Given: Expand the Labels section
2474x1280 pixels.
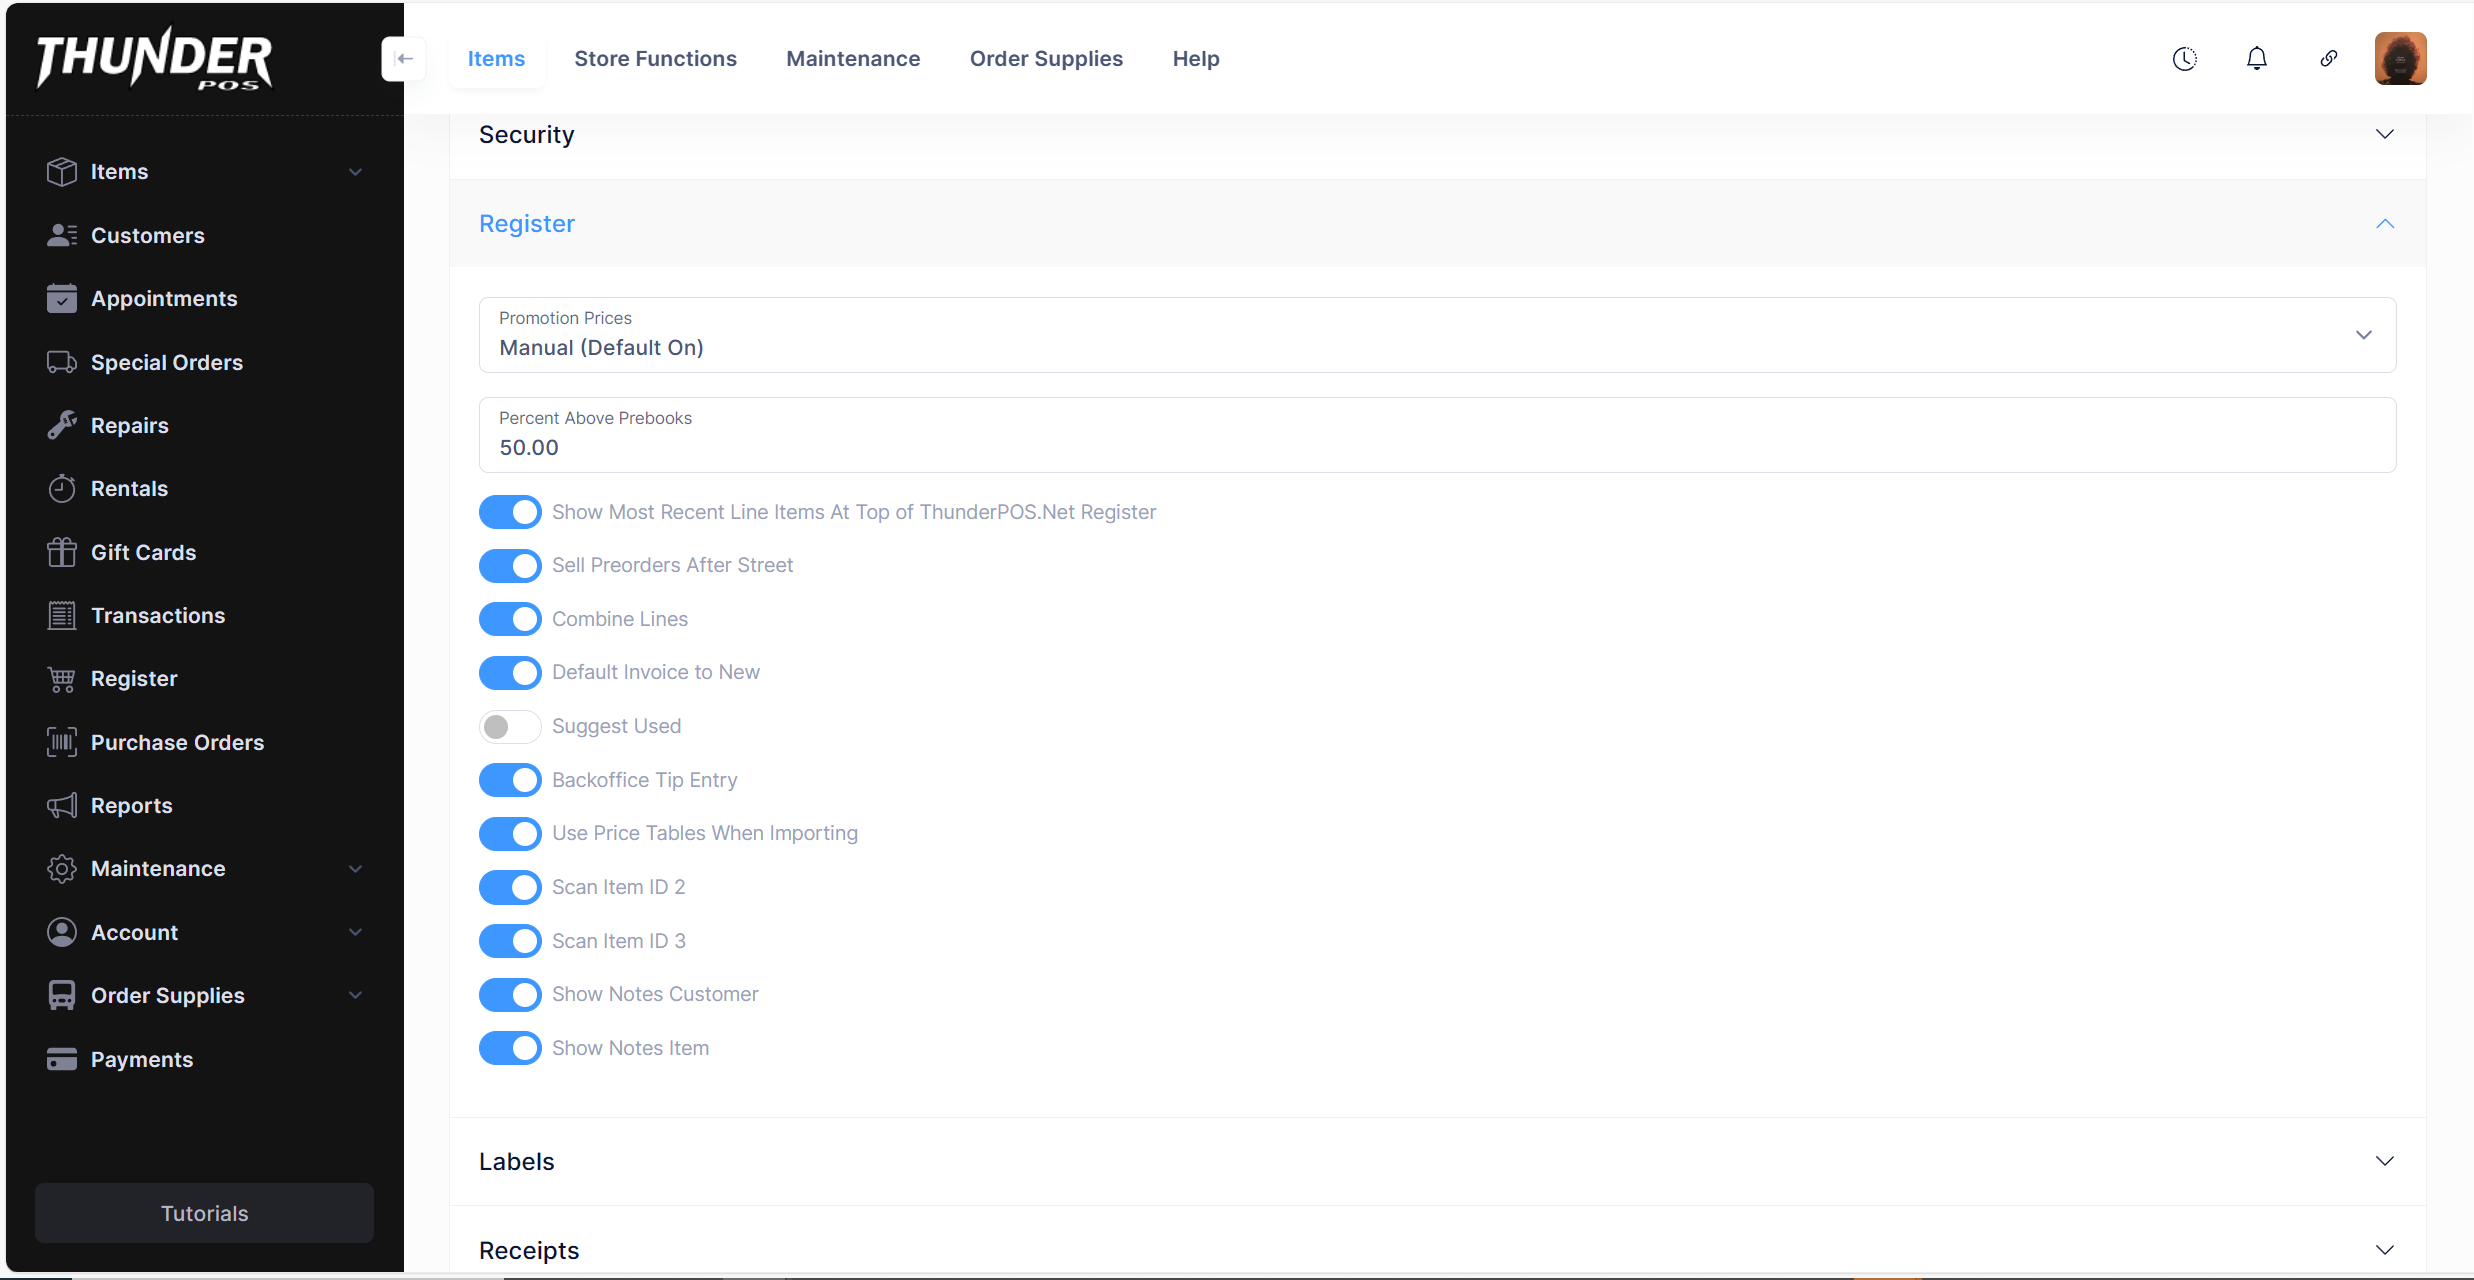Looking at the screenshot, I should point(1437,1161).
